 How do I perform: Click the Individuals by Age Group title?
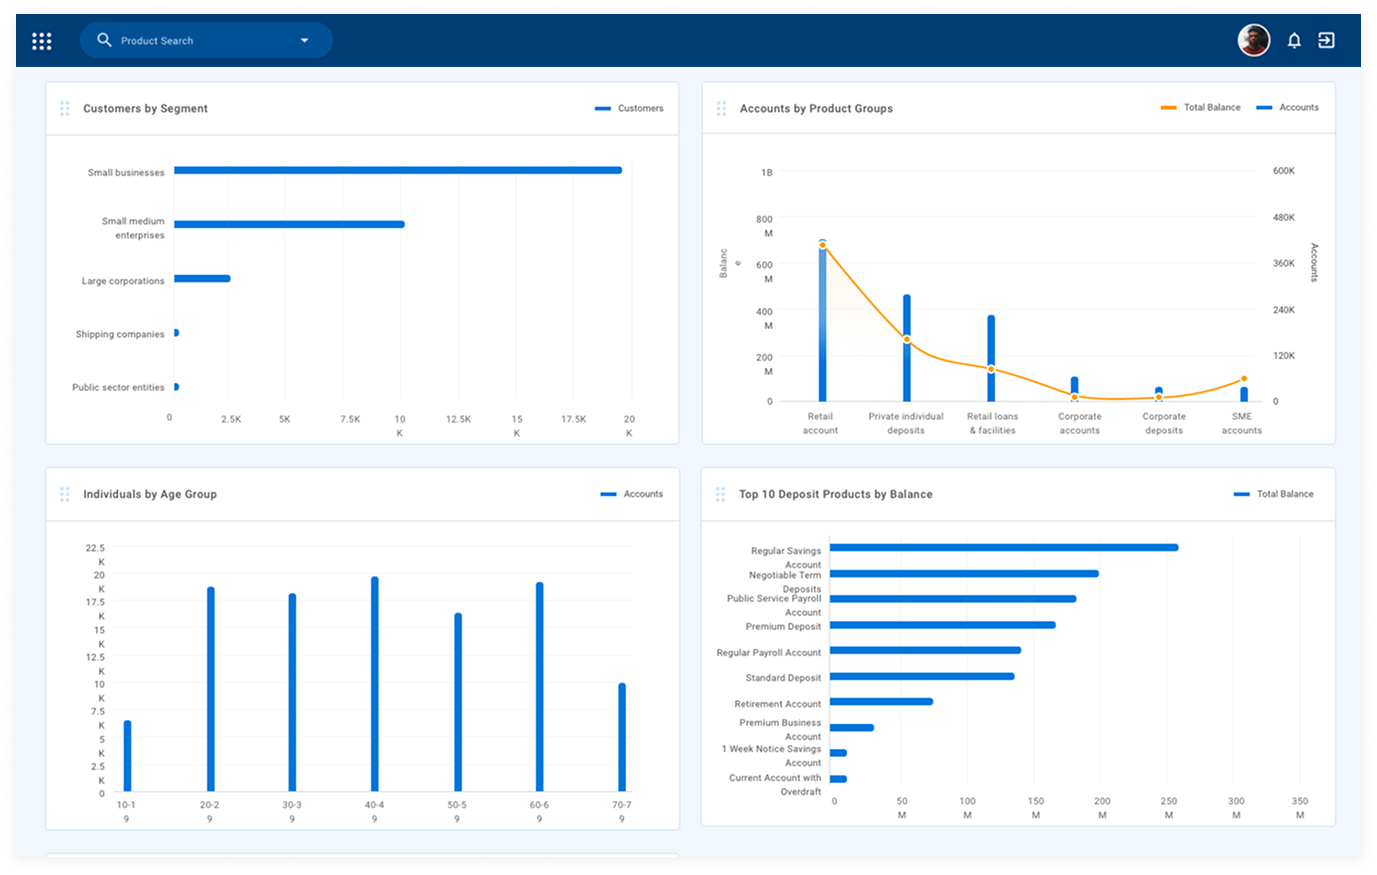point(150,494)
